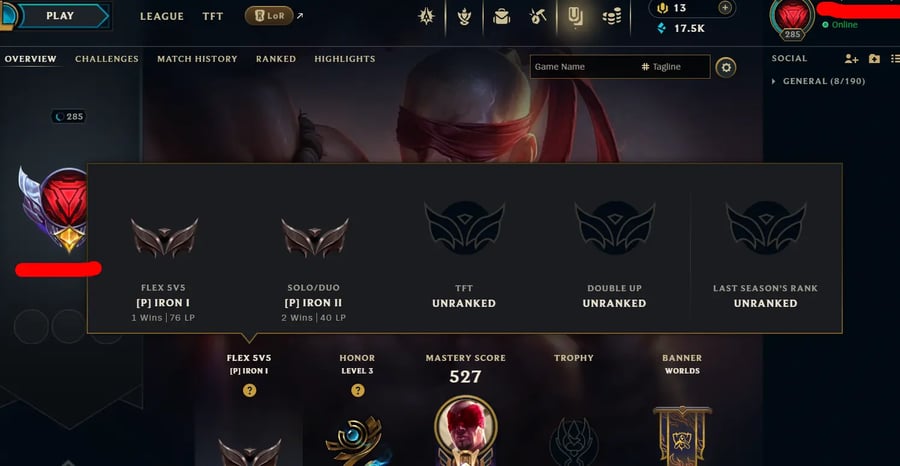Click the Add Friend icon

pos(851,59)
